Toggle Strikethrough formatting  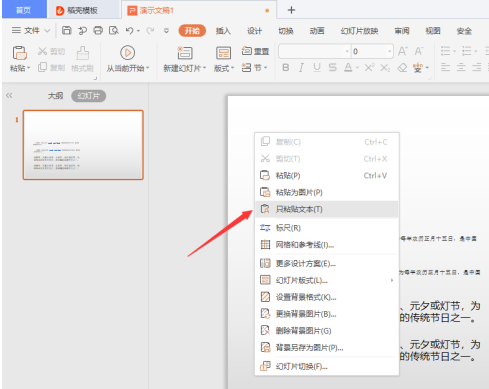[x=332, y=68]
